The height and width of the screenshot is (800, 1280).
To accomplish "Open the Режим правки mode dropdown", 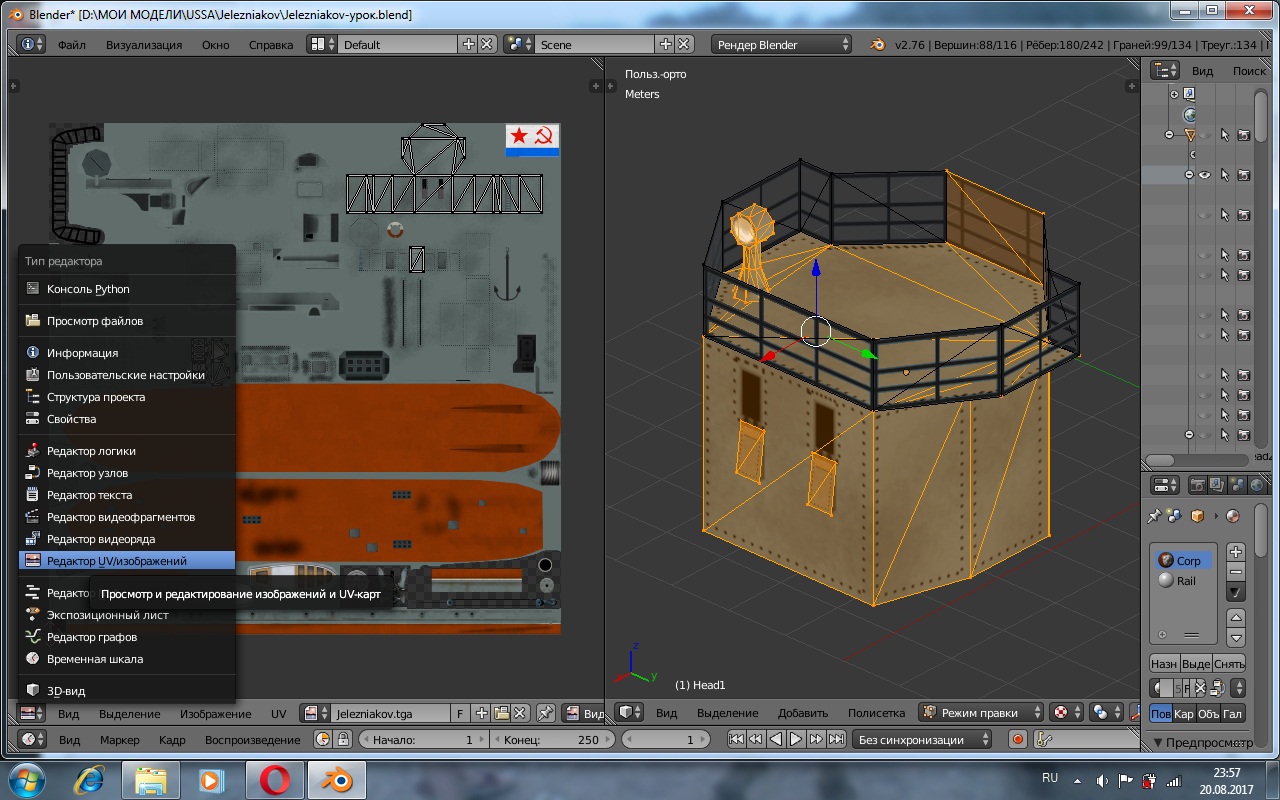I will (980, 713).
